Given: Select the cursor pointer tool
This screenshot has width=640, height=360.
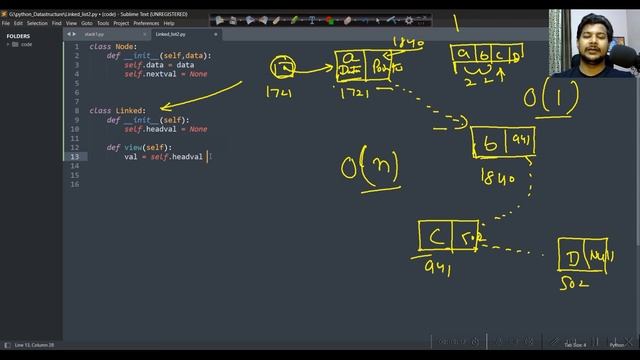Looking at the screenshot, I should point(378,20).
